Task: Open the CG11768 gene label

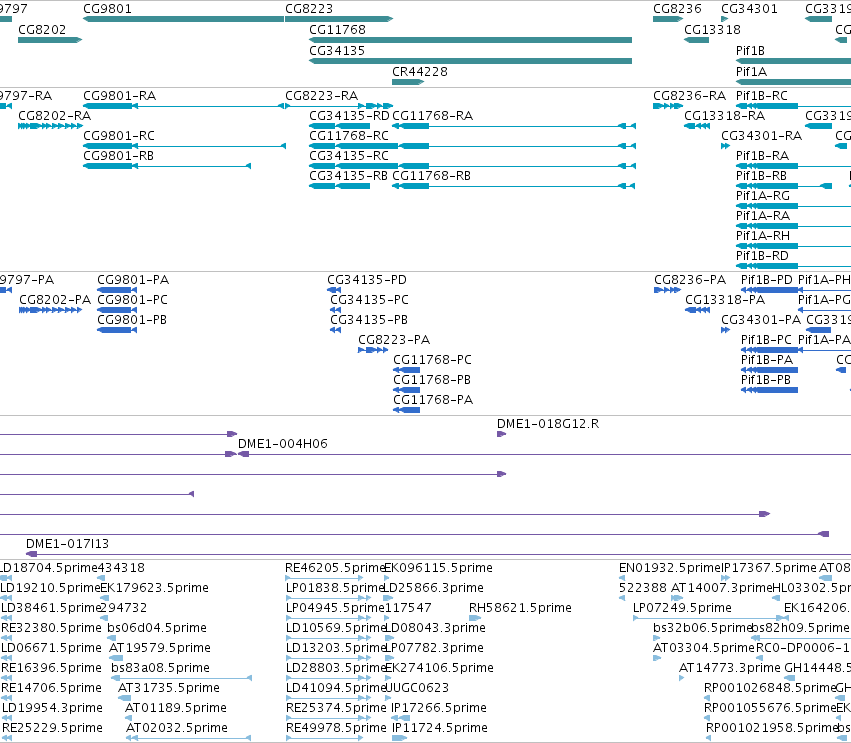Action: coord(337,30)
